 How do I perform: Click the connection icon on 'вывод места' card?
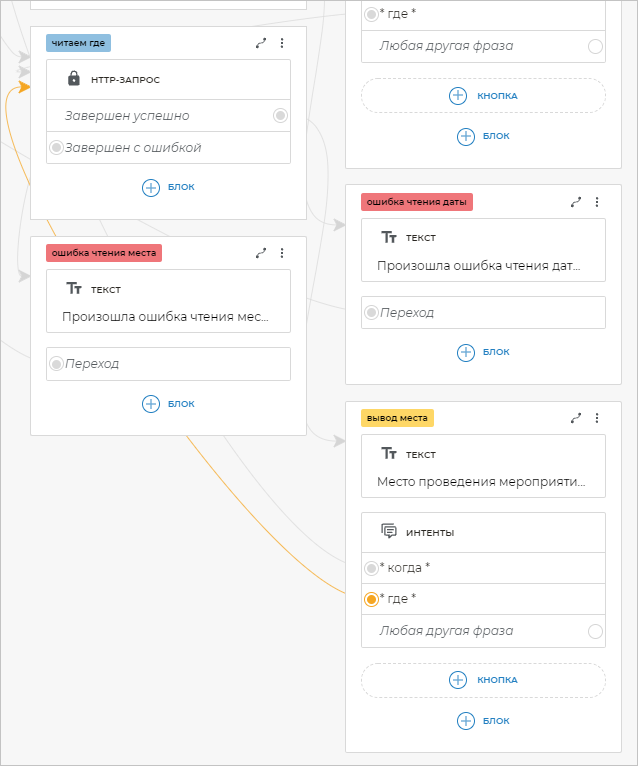(576, 418)
